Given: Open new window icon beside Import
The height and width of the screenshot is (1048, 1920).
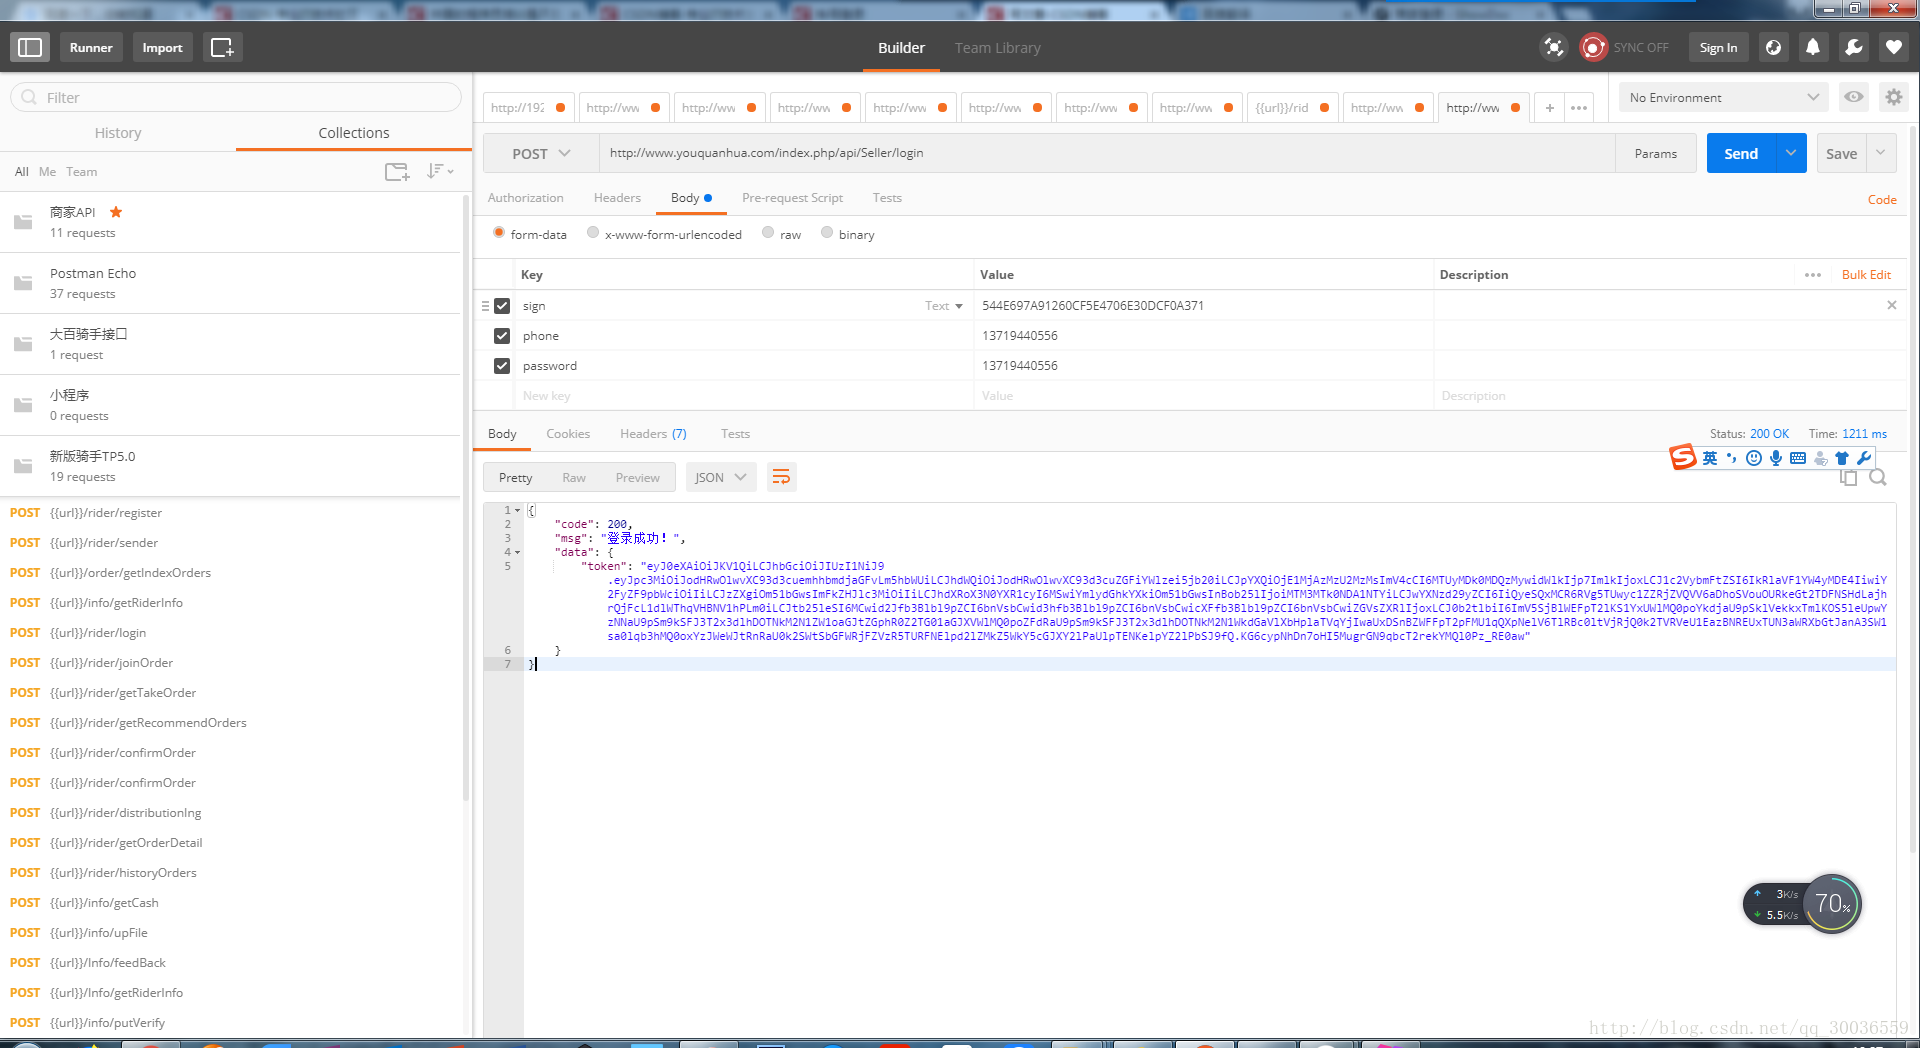Looking at the screenshot, I should click(222, 47).
